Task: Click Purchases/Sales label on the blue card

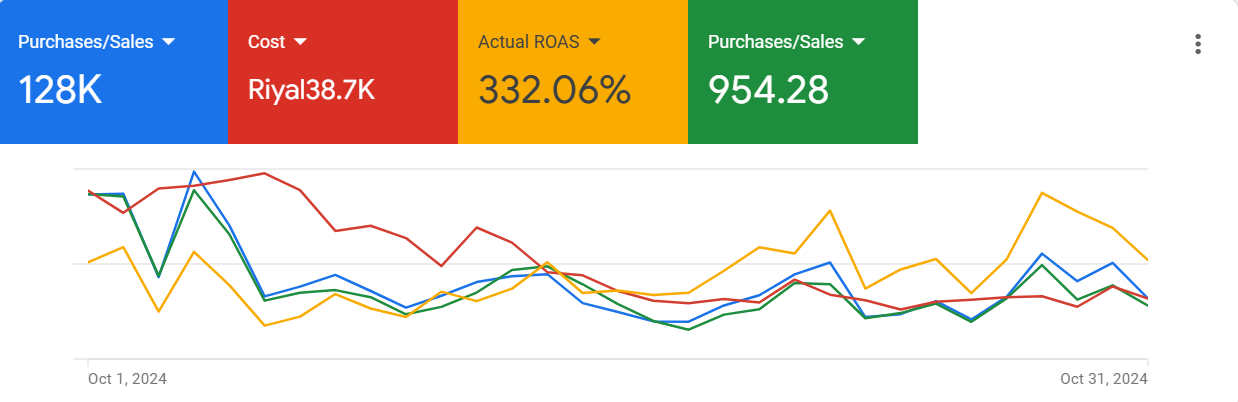Action: 87,42
